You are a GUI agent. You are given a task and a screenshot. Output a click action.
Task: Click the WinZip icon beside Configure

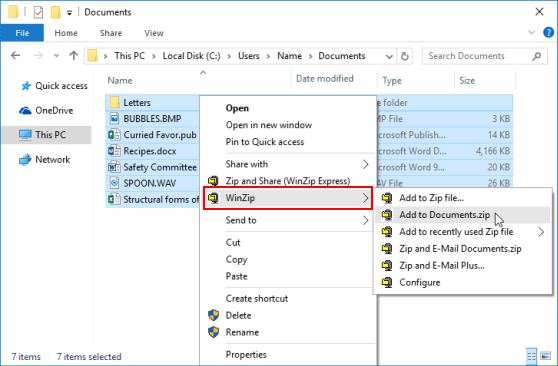(387, 282)
